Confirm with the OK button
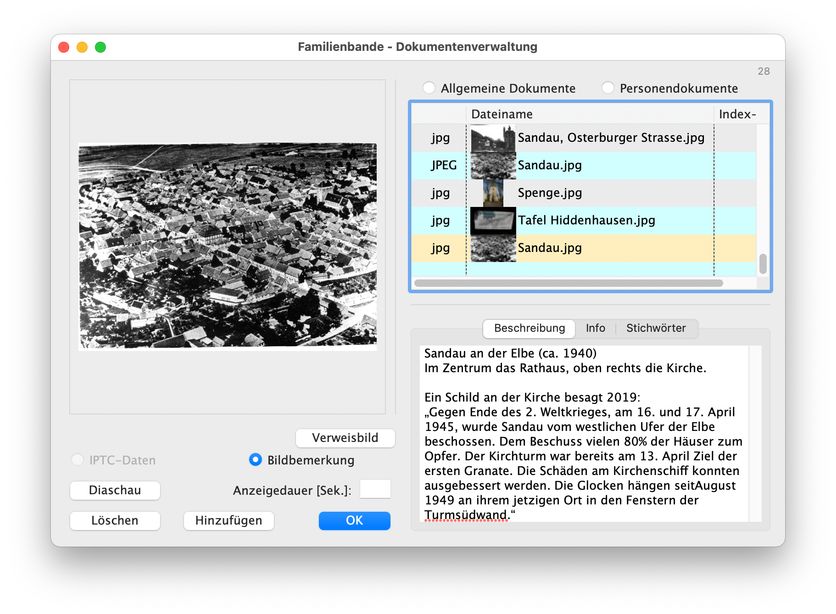The width and height of the screenshot is (836, 614). coord(354,521)
